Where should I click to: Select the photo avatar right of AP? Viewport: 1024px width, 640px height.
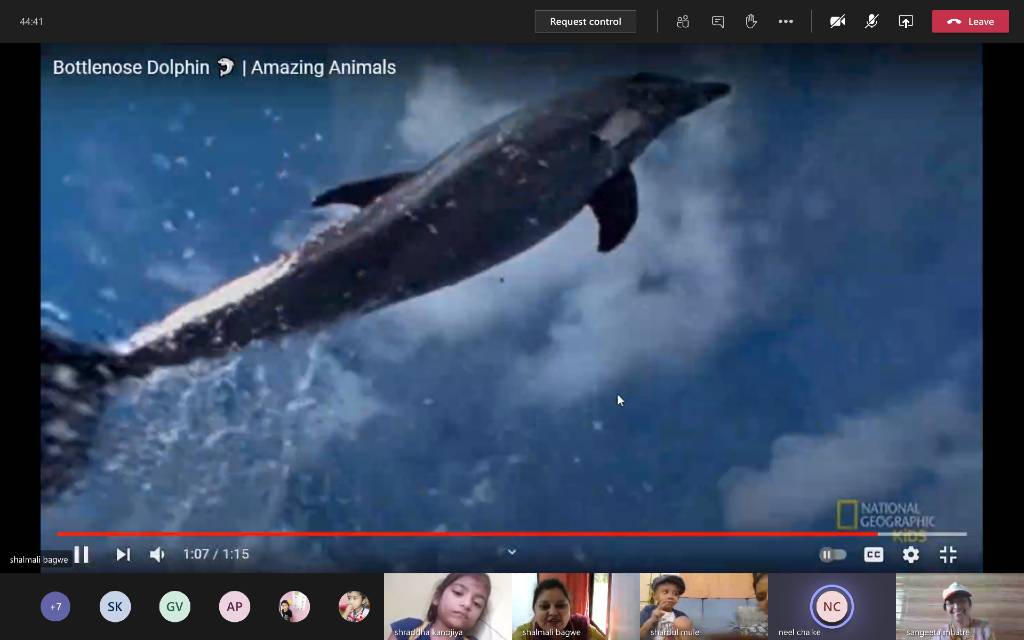coord(295,607)
